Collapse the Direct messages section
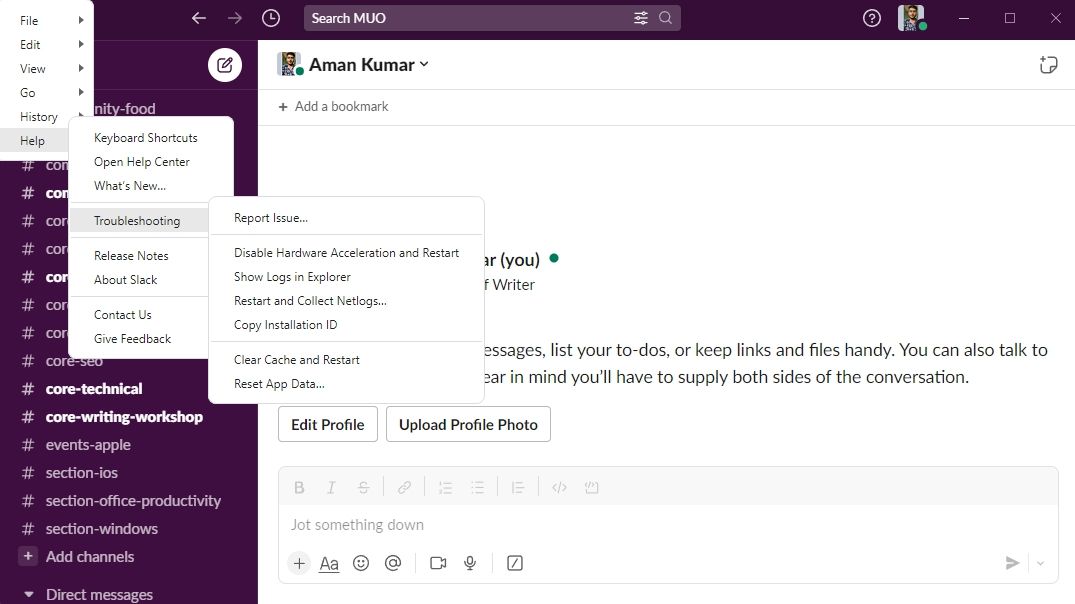 point(29,594)
